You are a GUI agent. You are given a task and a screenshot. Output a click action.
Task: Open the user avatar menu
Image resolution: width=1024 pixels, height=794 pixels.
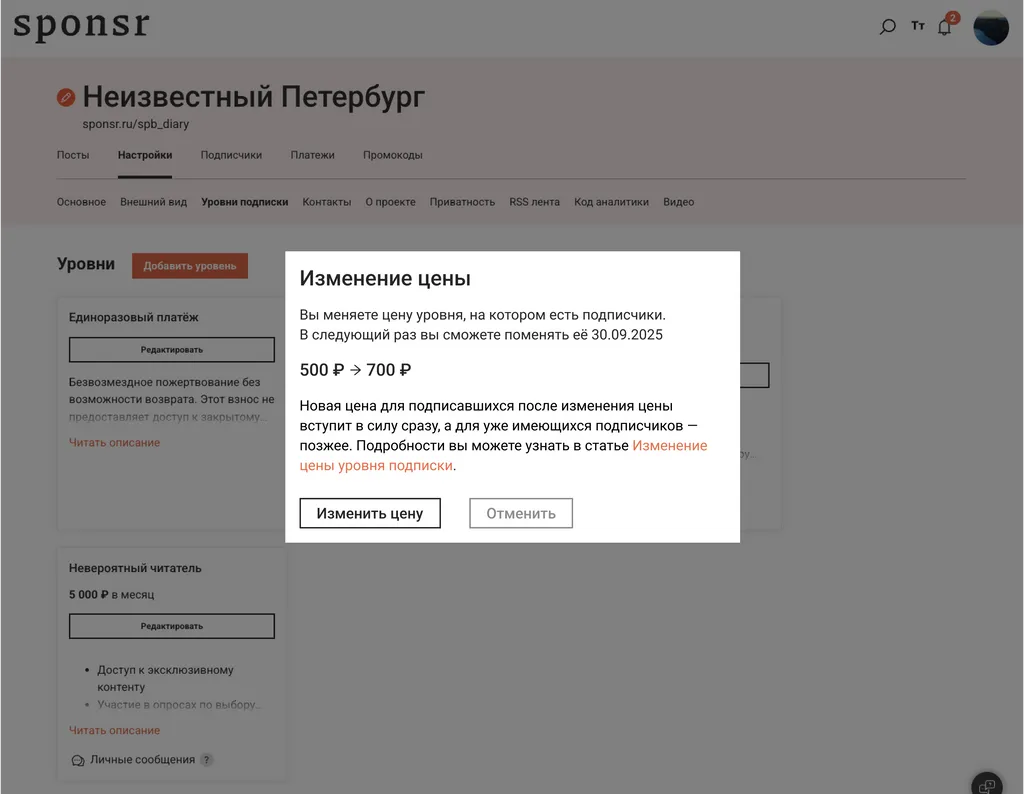click(x=991, y=27)
